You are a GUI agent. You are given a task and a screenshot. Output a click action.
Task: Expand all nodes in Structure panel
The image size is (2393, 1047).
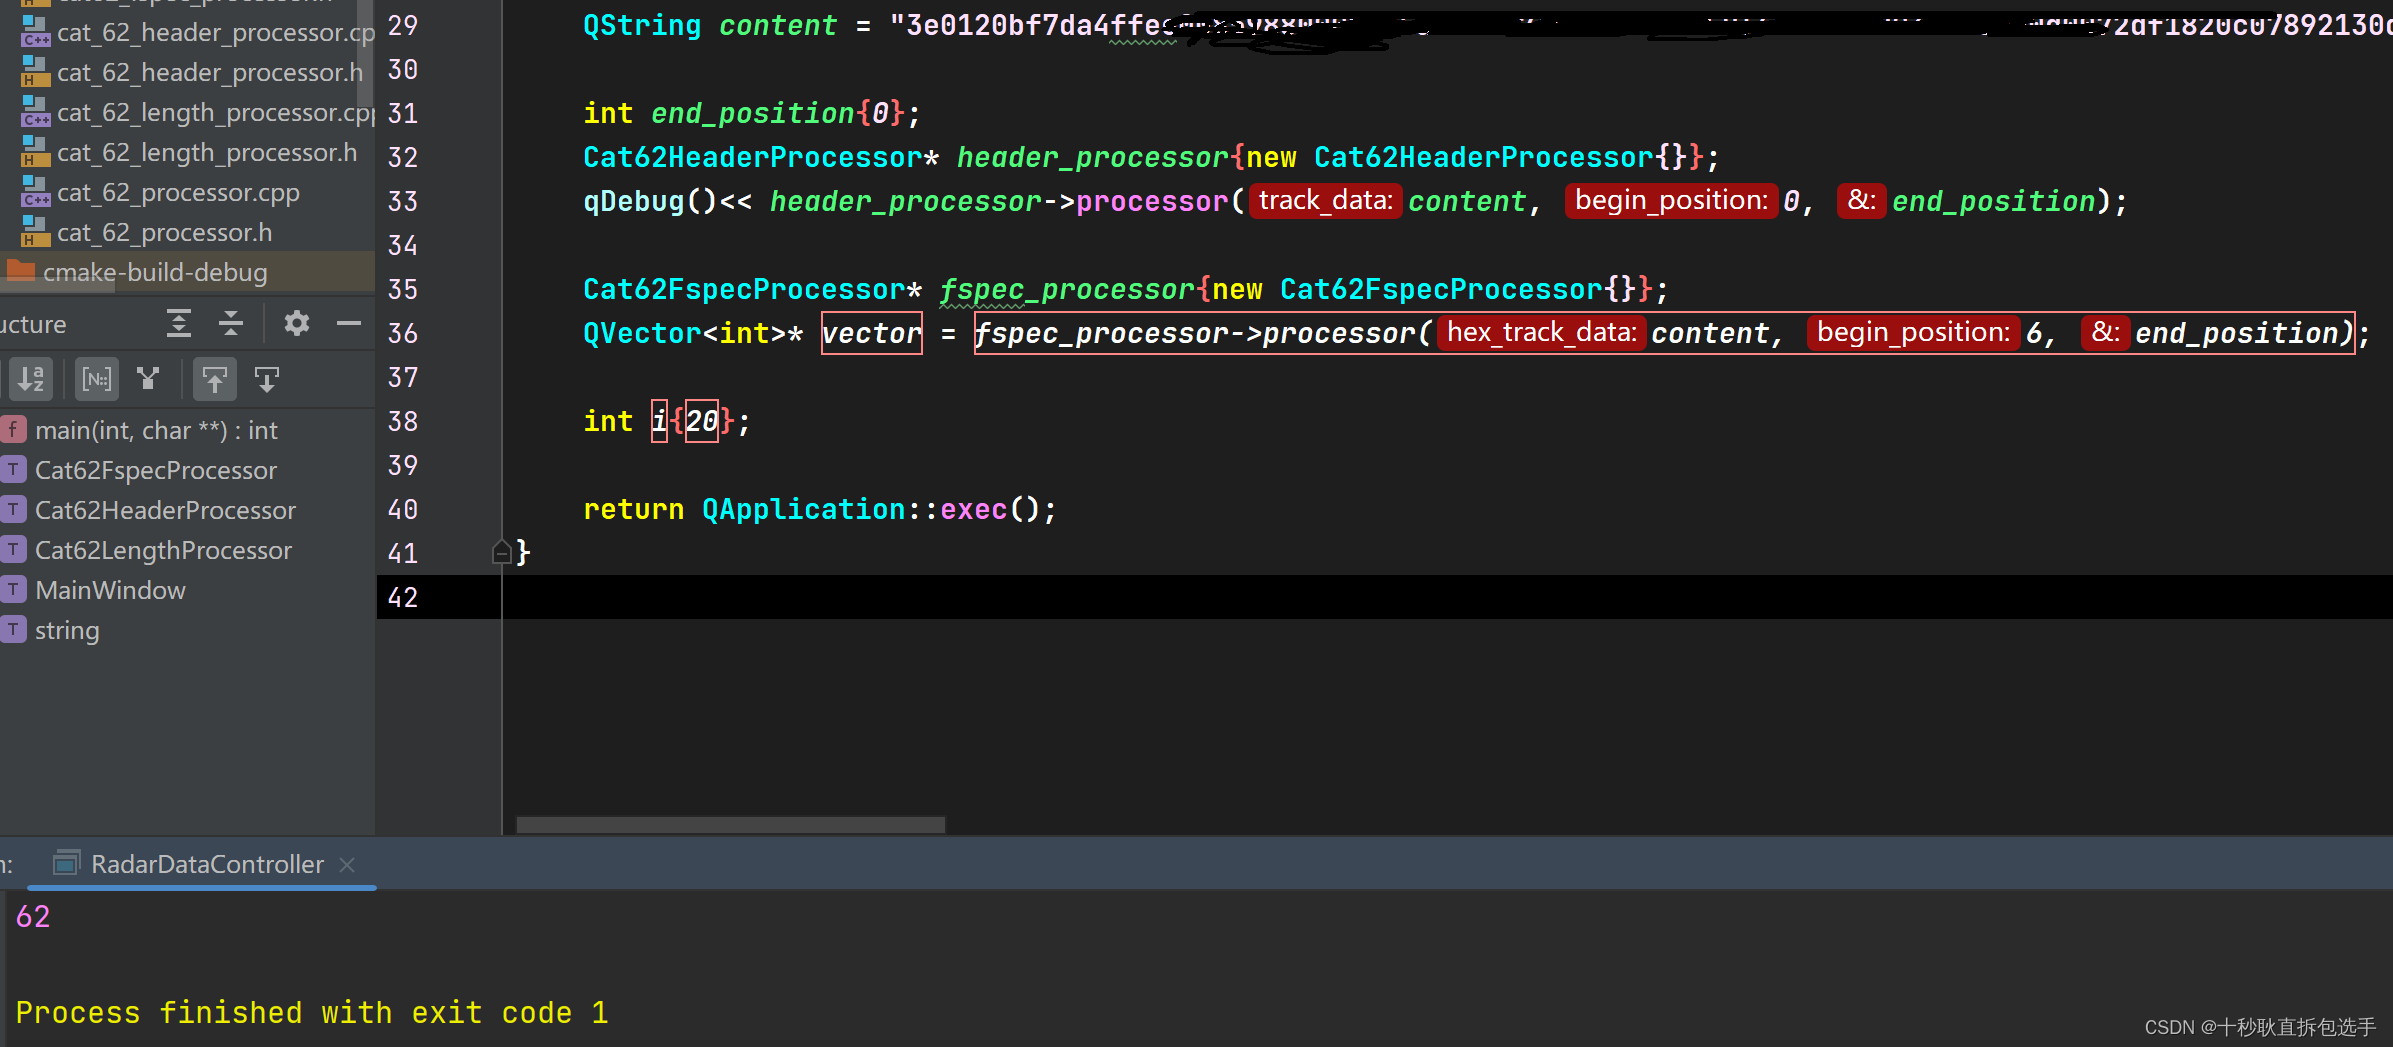179,323
